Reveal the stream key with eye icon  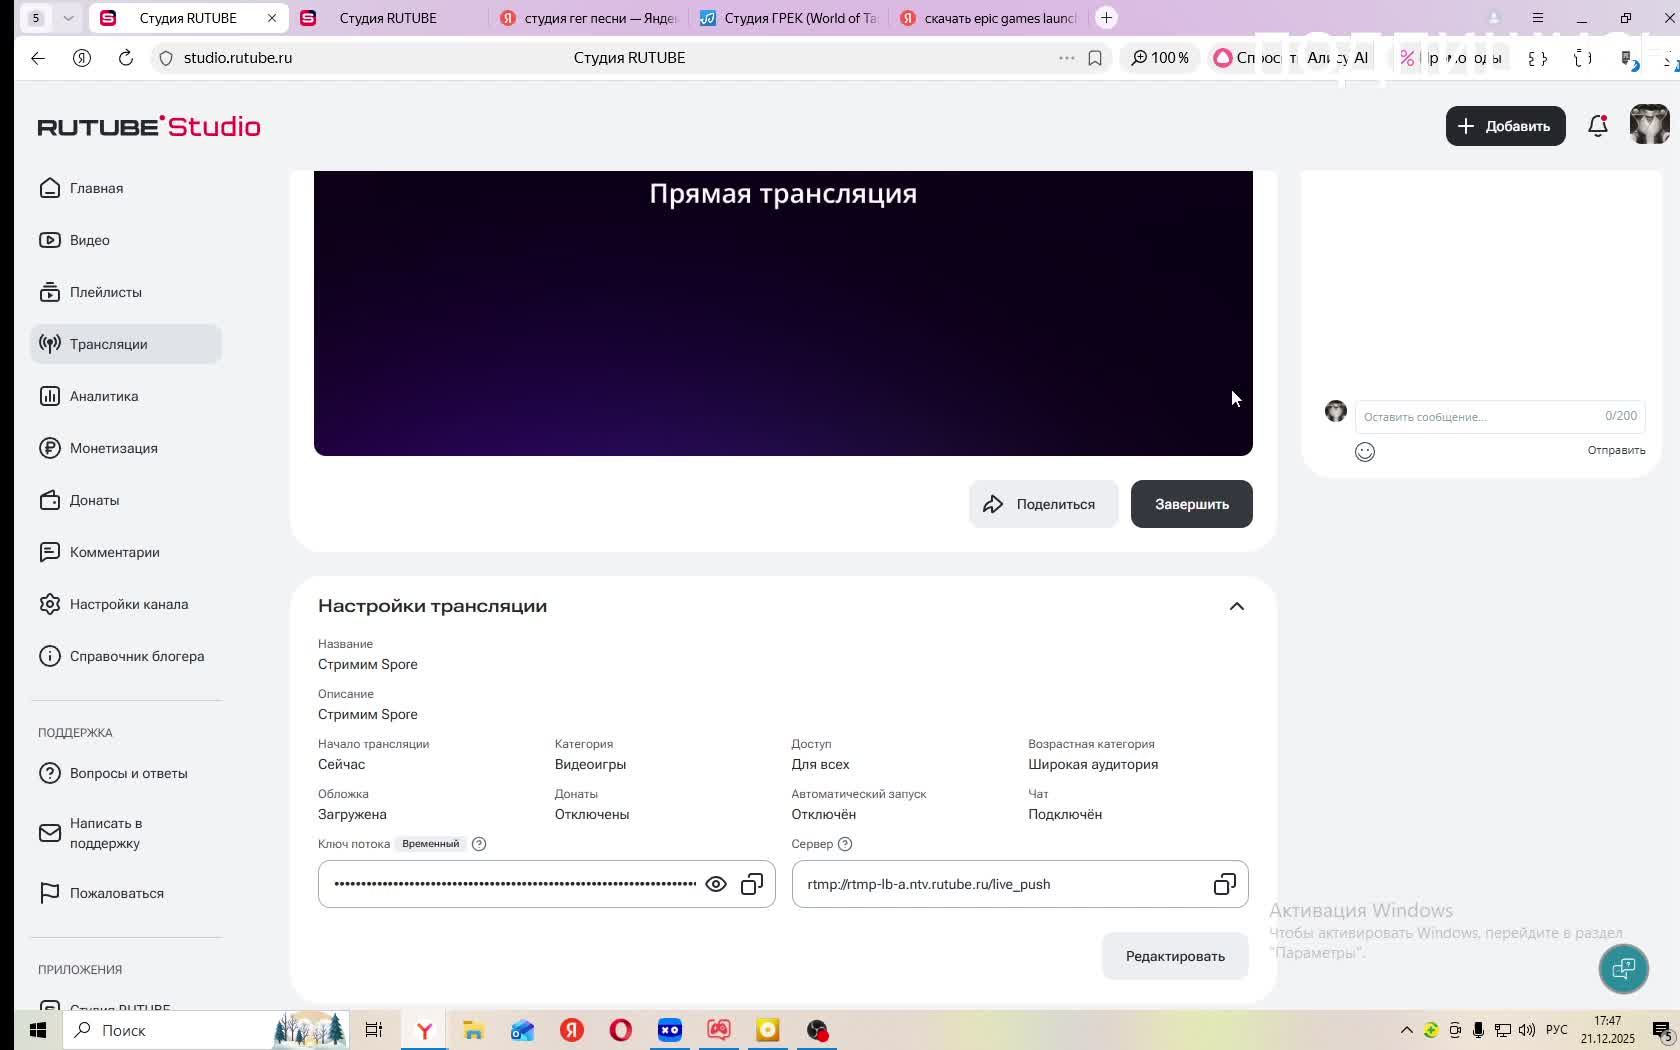point(716,884)
